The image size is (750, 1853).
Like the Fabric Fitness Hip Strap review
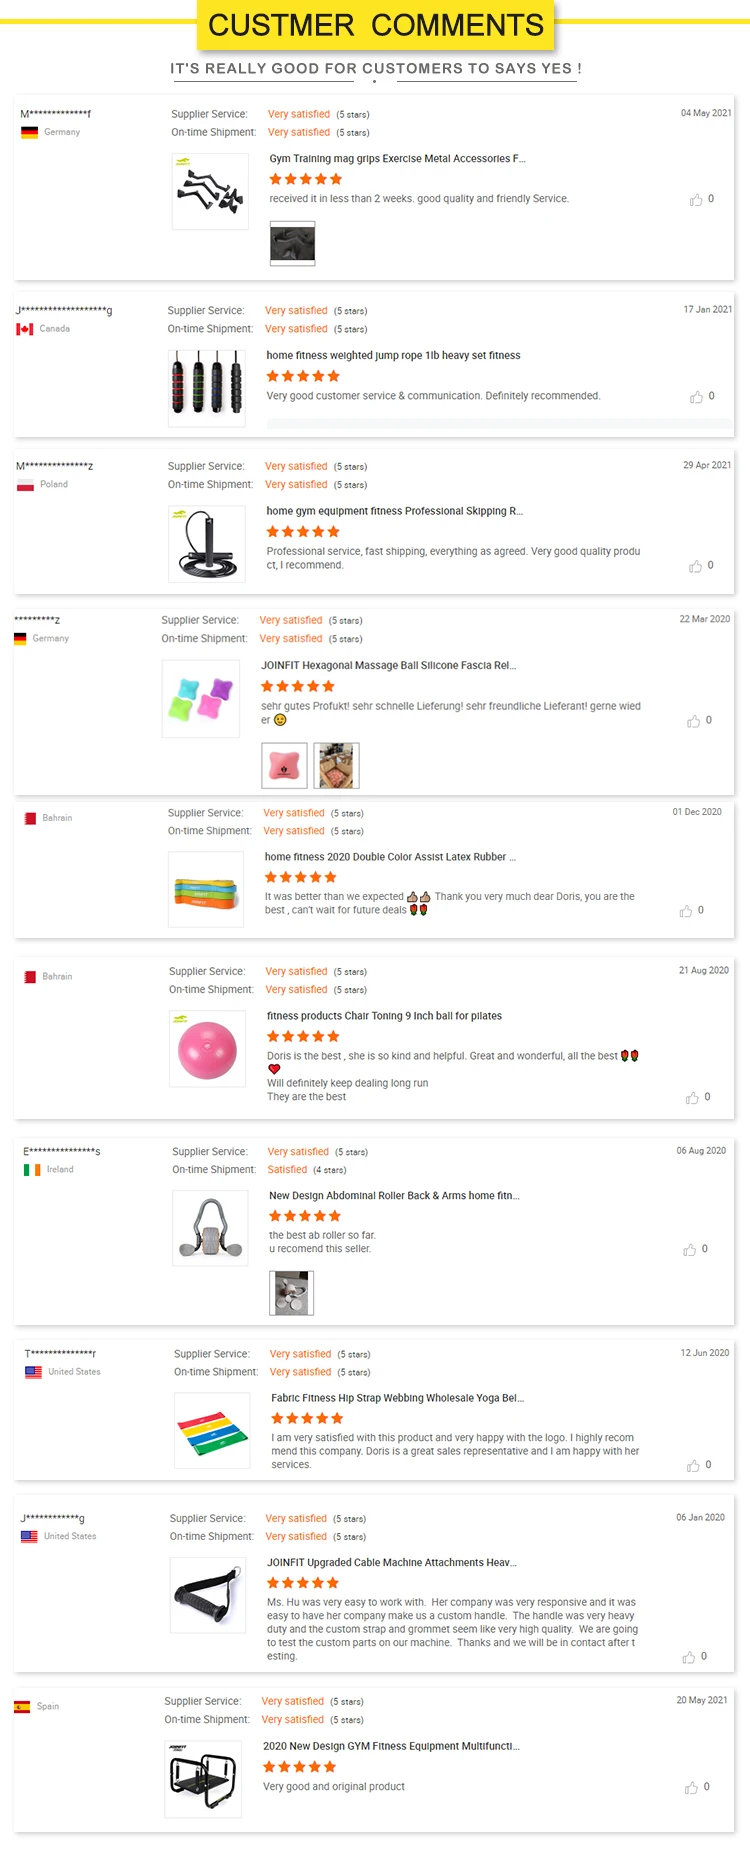[x=693, y=1466]
